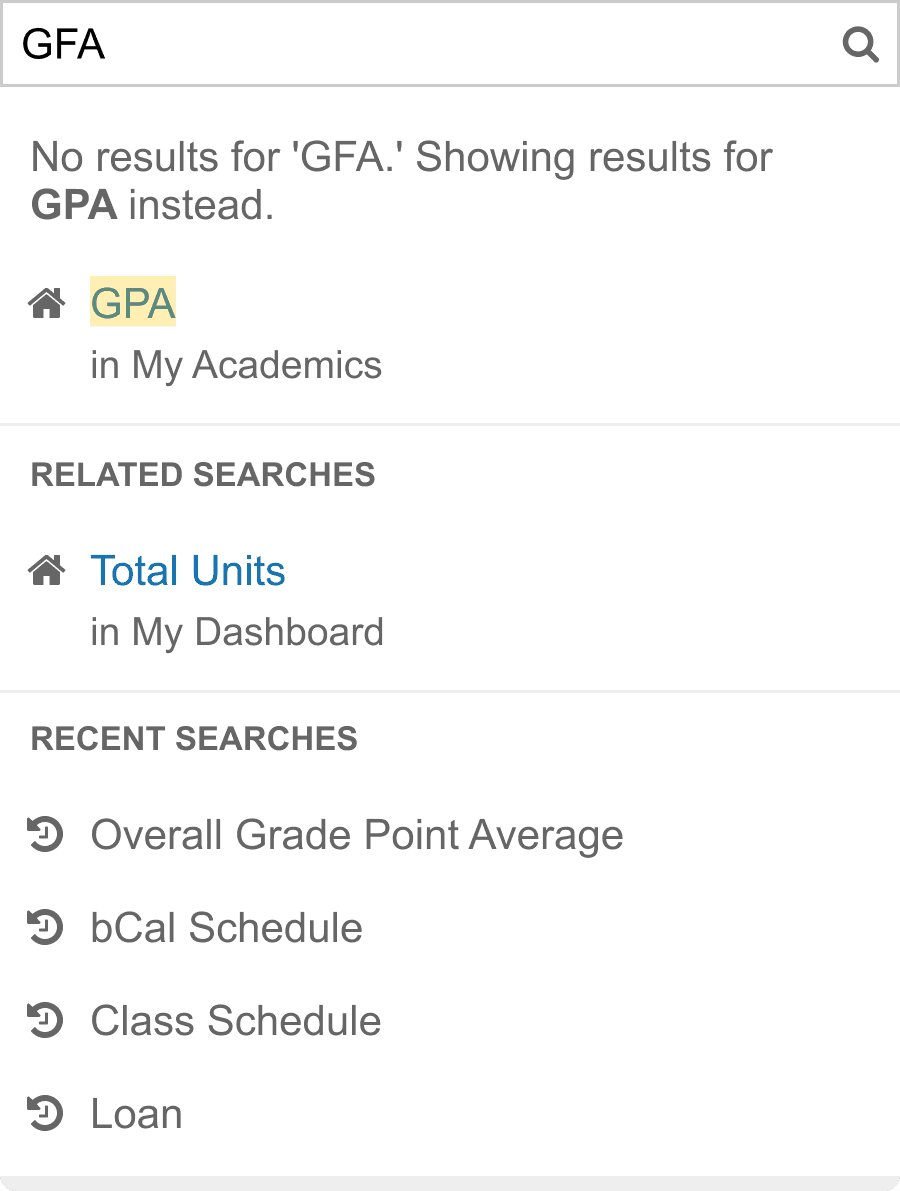Select recent search Overall Grade Point Average

(x=357, y=835)
